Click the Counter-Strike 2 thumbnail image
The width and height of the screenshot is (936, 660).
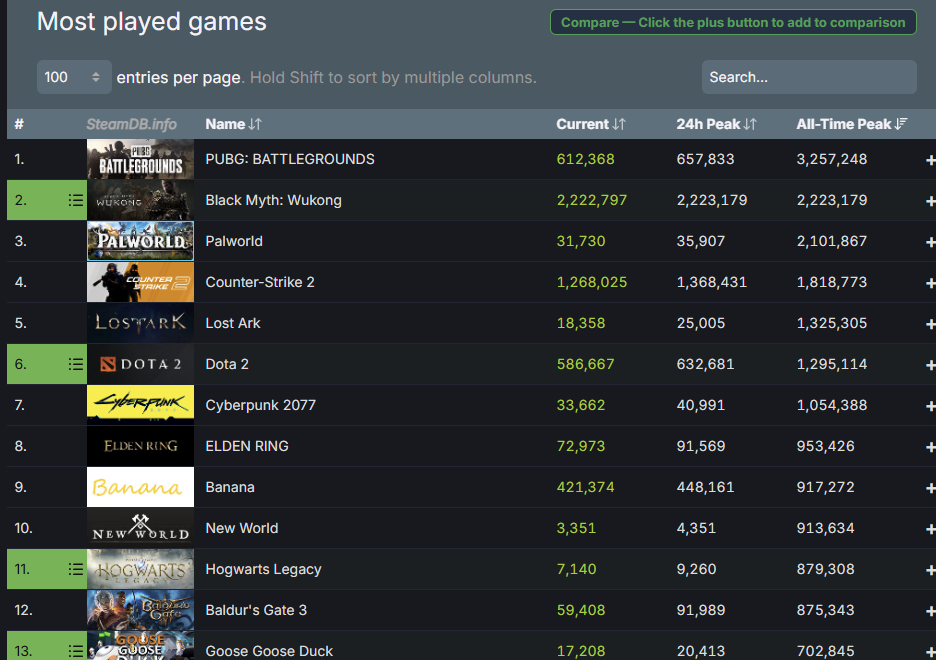[140, 282]
